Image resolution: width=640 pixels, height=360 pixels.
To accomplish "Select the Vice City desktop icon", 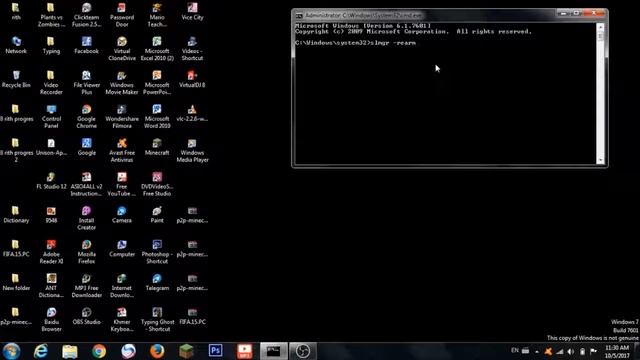I will pyautogui.click(x=192, y=11).
